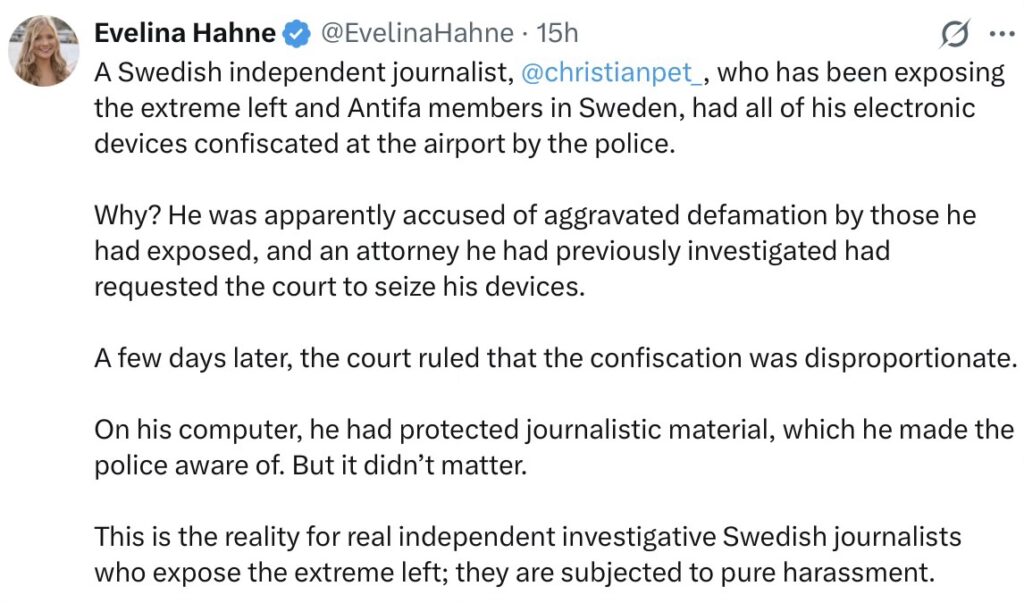Click the word "disproportionate"
Viewport: 1024px width, 603px height.
tap(909, 358)
